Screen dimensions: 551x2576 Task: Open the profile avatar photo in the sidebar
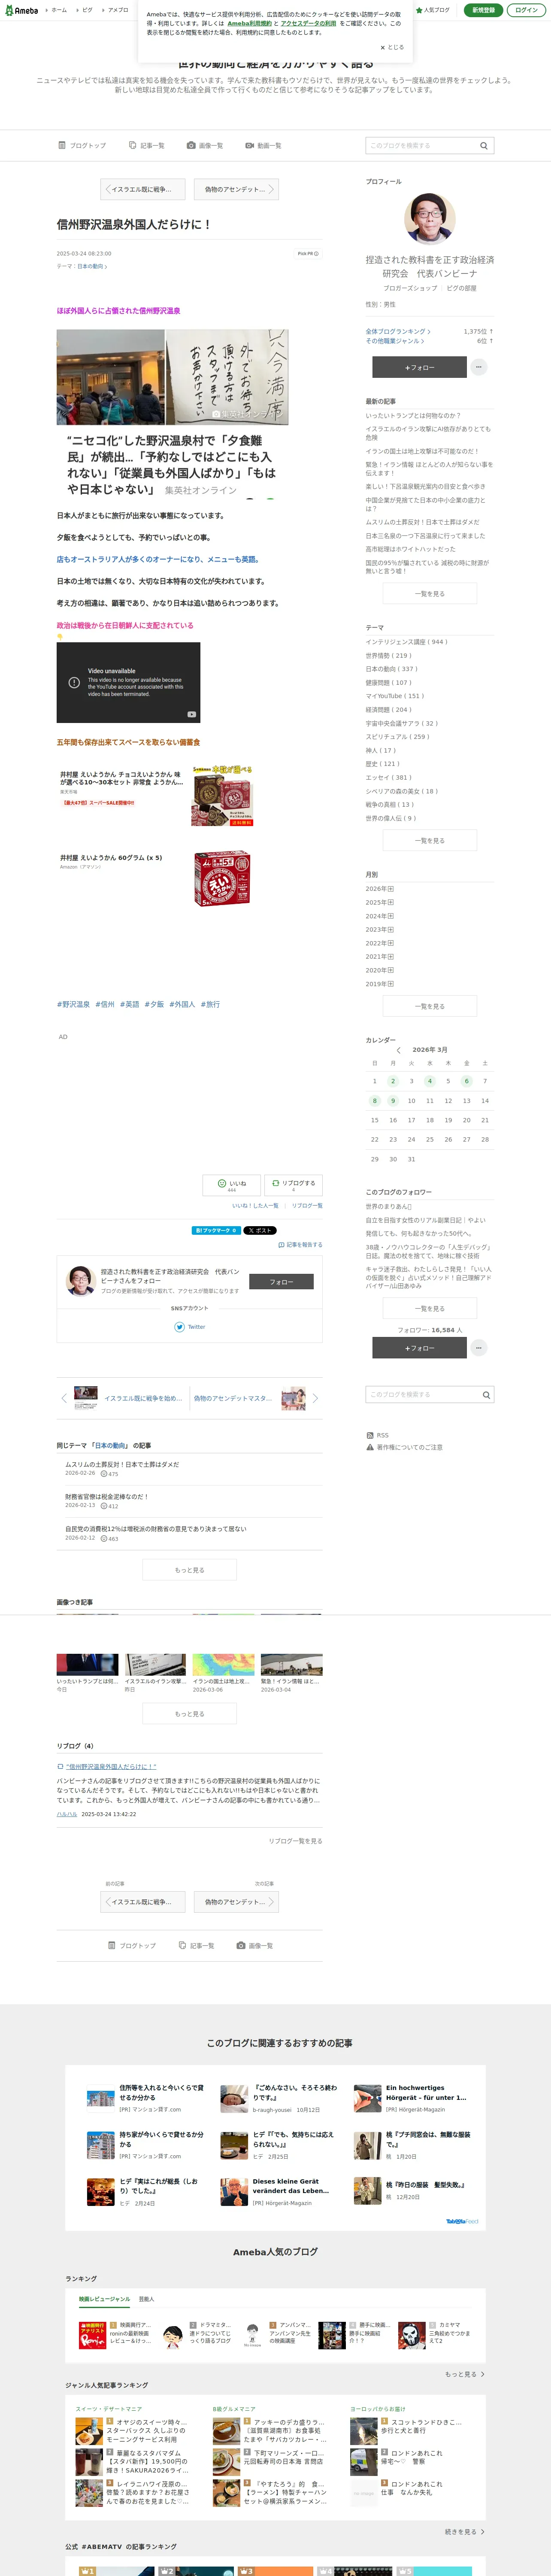430,219
